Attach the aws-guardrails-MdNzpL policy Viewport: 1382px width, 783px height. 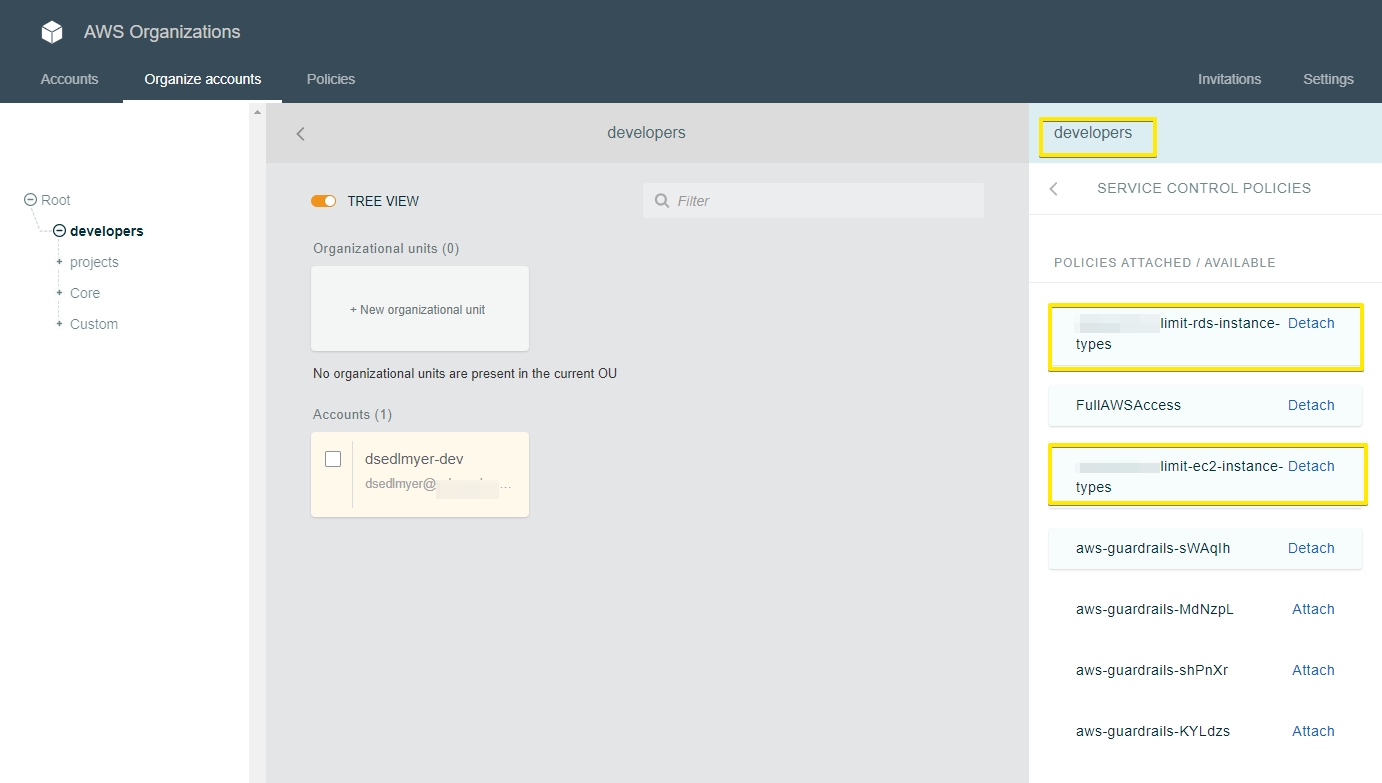[1313, 609]
